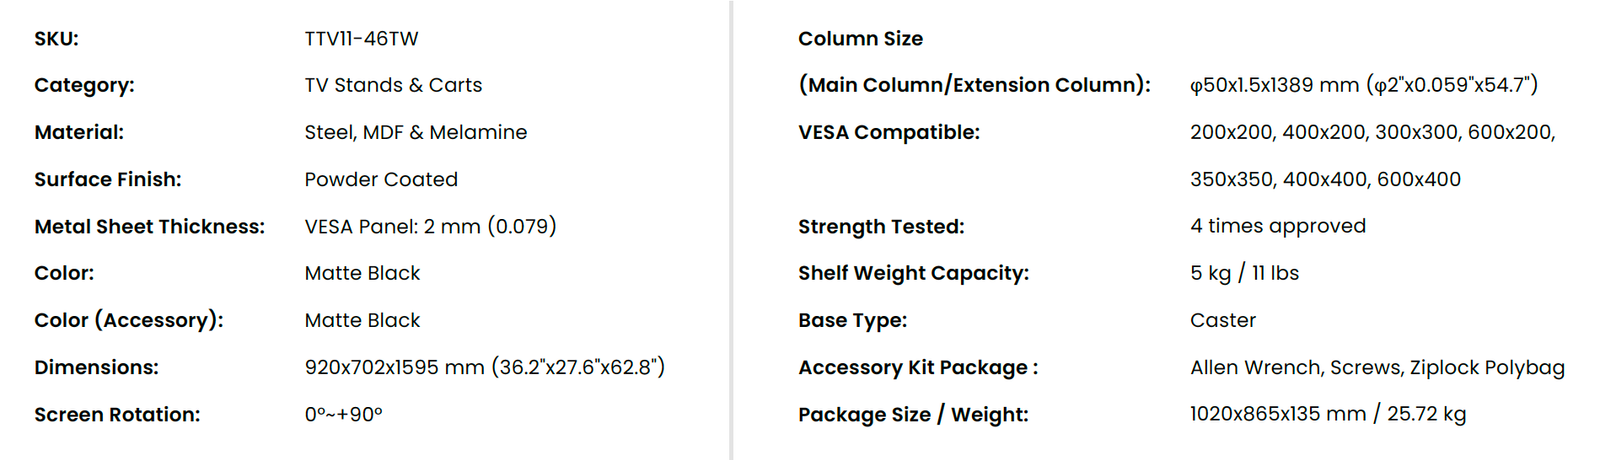Click the Base Type value Caster
1600x460 pixels.
[1222, 320]
